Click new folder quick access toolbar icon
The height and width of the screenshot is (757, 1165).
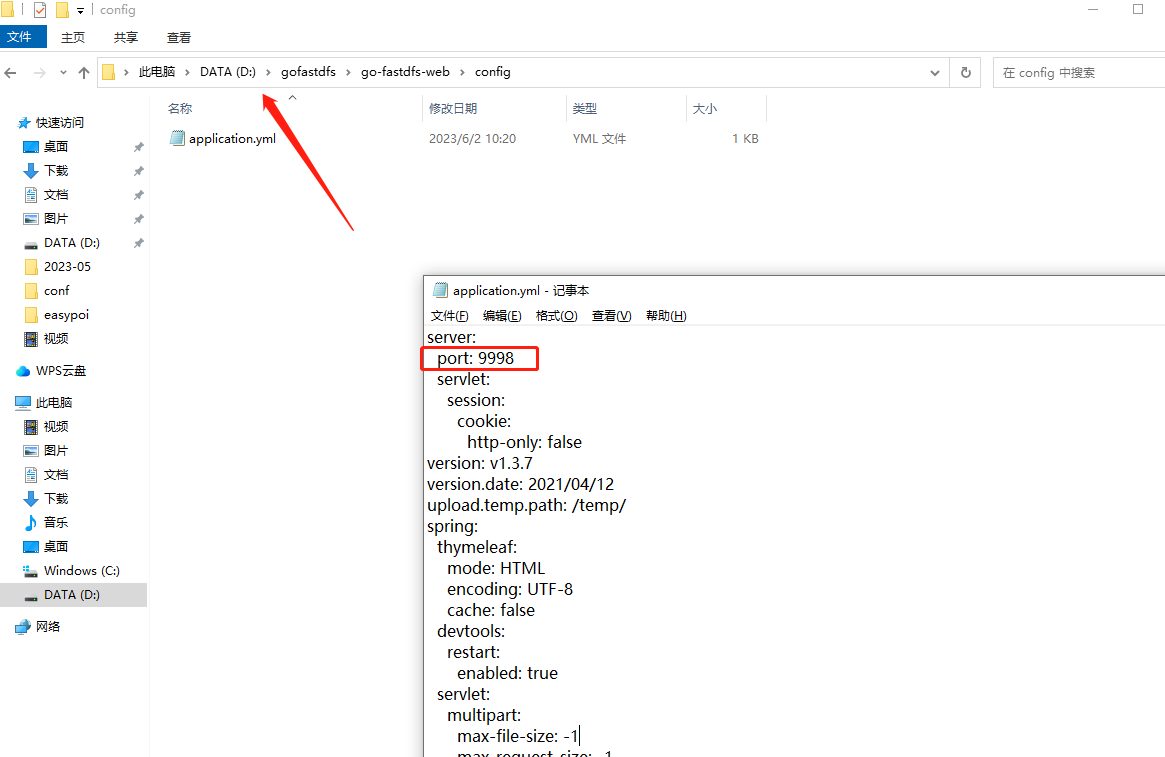(x=62, y=10)
